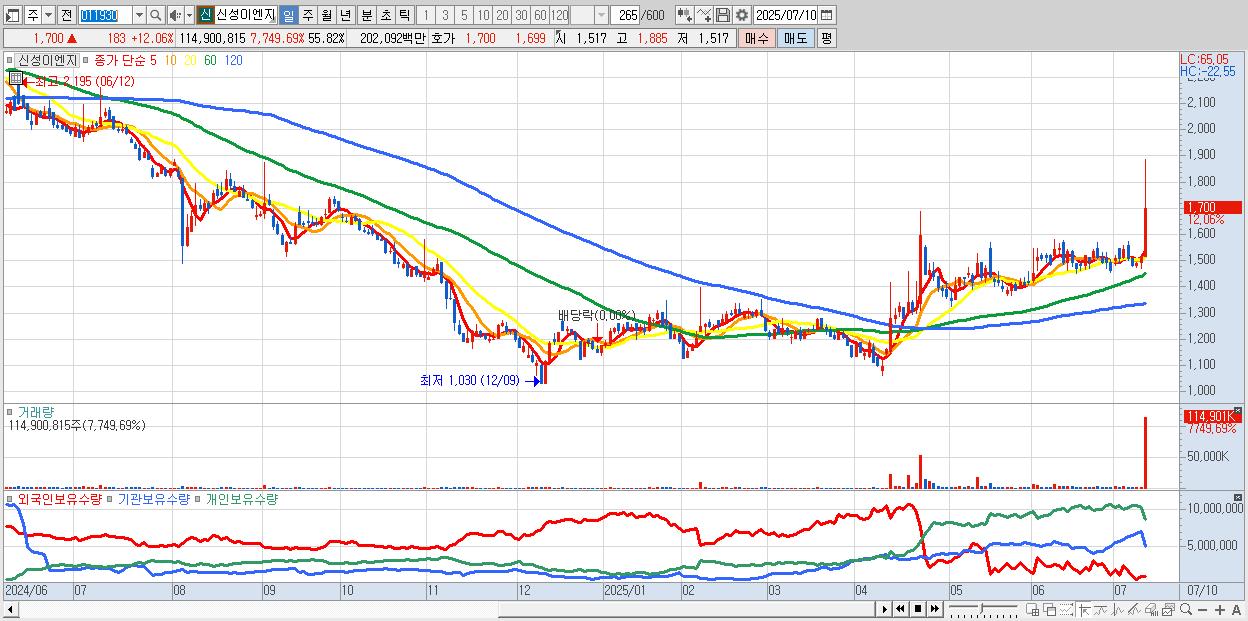
Task: Click the 신성이엔지 stock name field
Action: 245,15
